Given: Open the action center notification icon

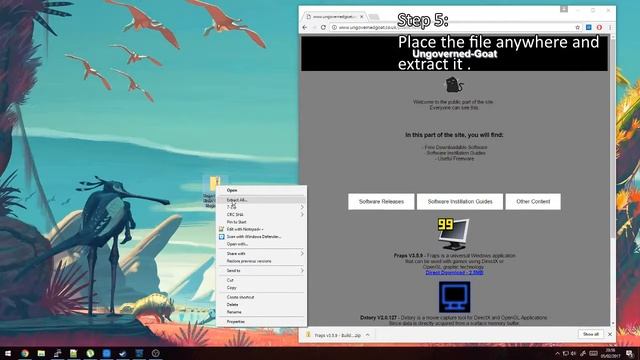Looking at the screenshot, I should pos(629,353).
